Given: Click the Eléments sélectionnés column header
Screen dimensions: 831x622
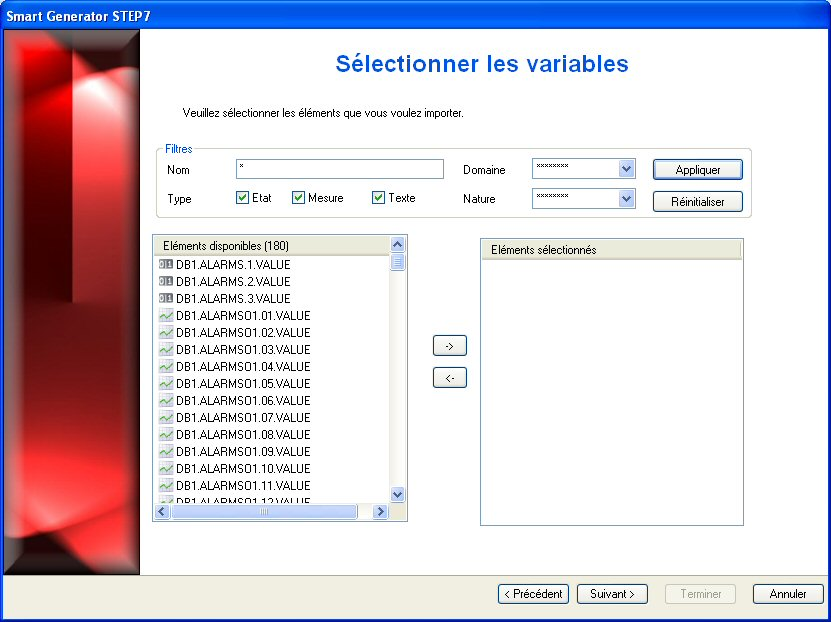Looking at the screenshot, I should coord(612,250).
